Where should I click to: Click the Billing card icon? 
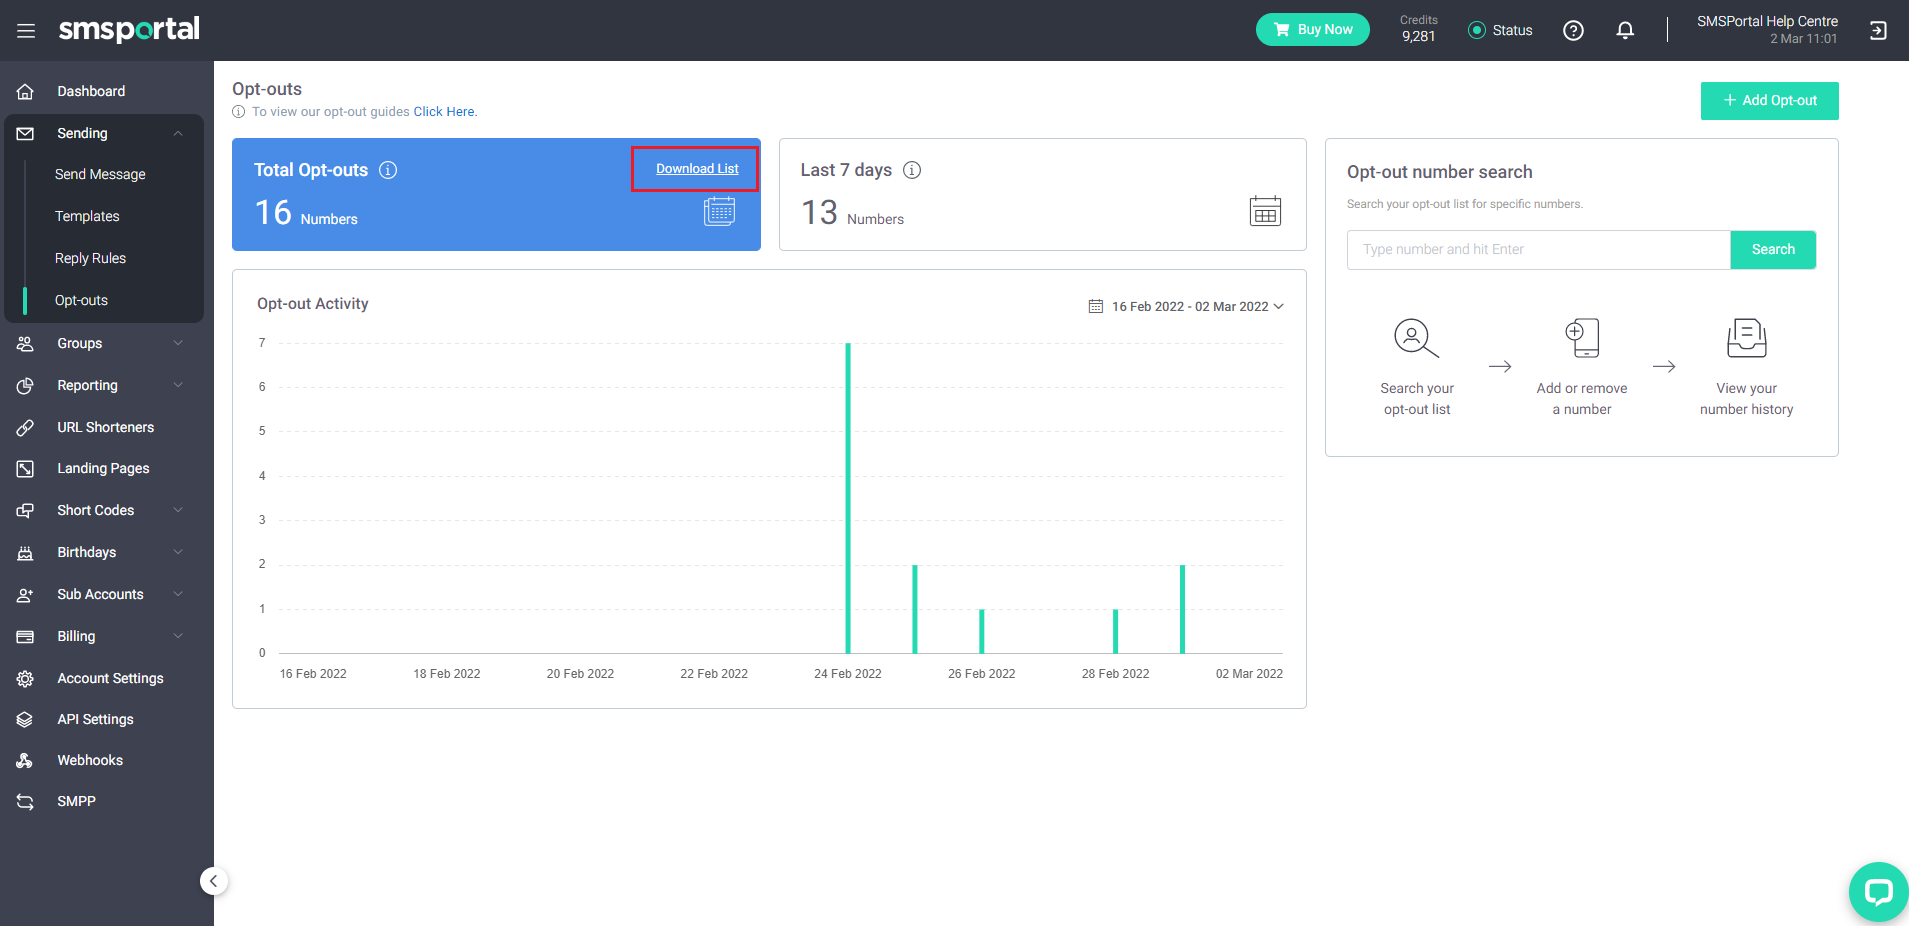(x=26, y=636)
